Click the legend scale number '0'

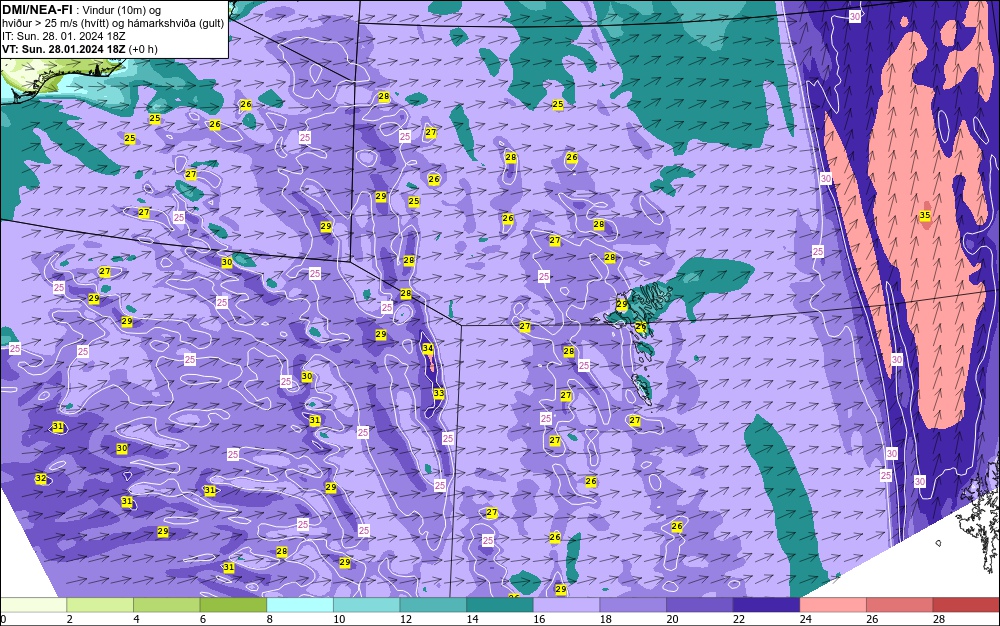pos(3,619)
